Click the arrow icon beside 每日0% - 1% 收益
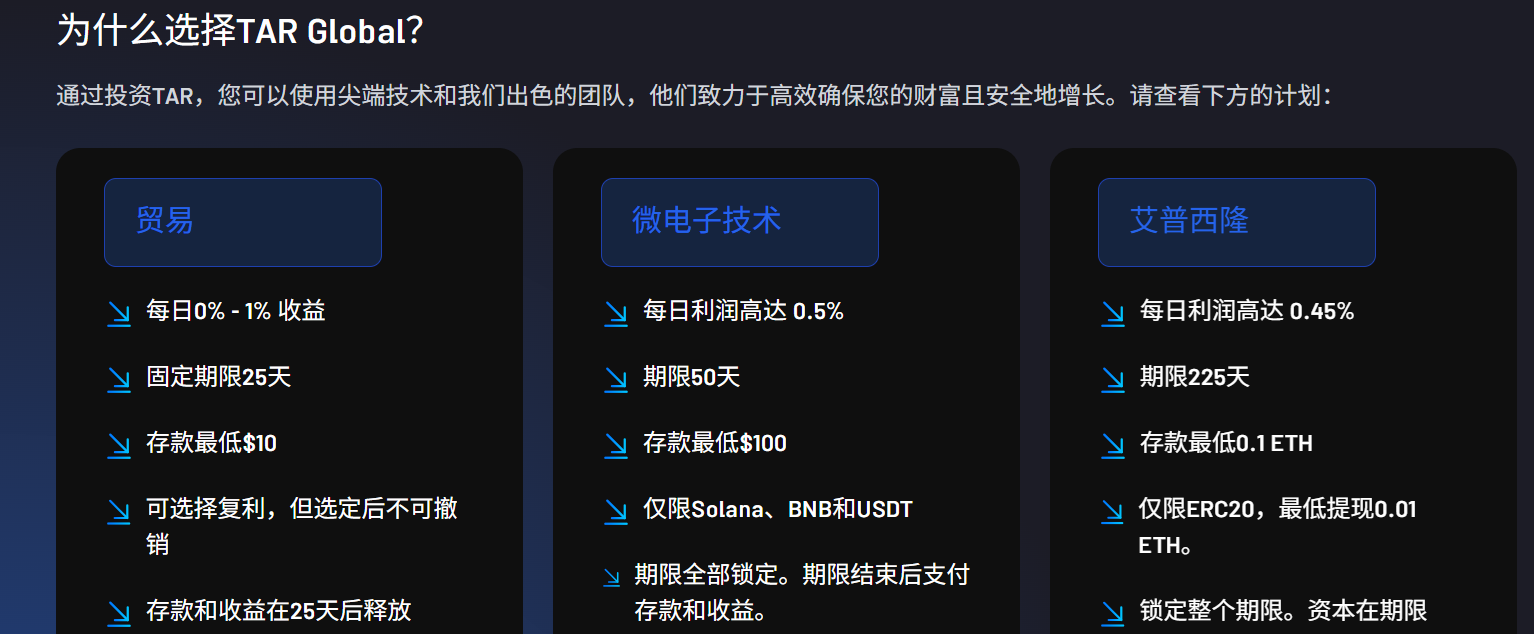Screen dimensions: 1534x634 [x=119, y=314]
